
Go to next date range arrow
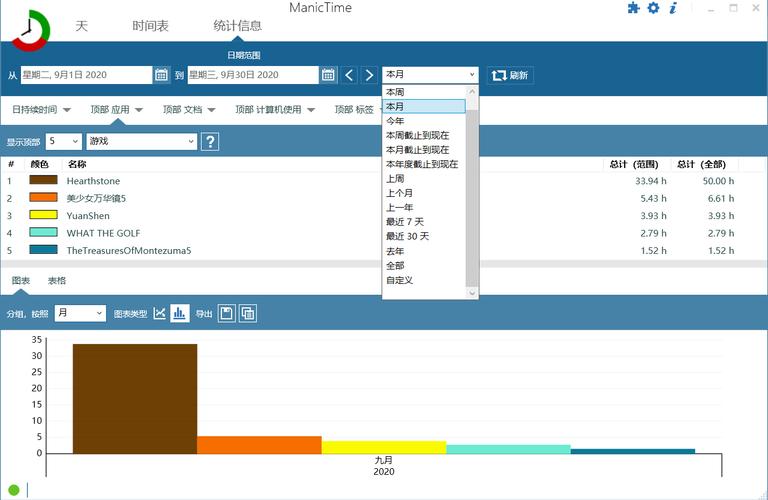click(369, 75)
